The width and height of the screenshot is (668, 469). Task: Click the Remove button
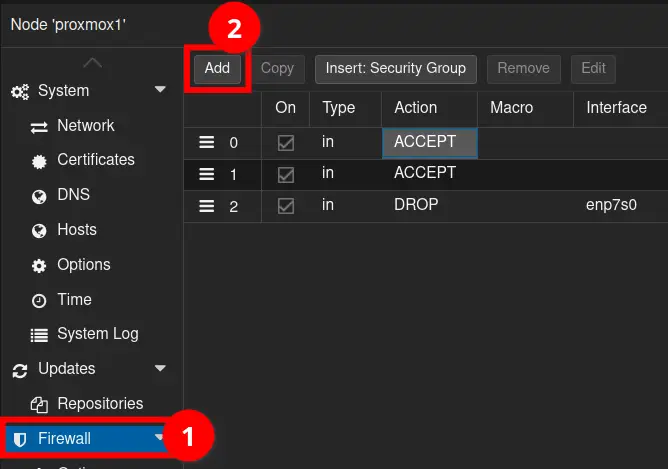(x=524, y=69)
